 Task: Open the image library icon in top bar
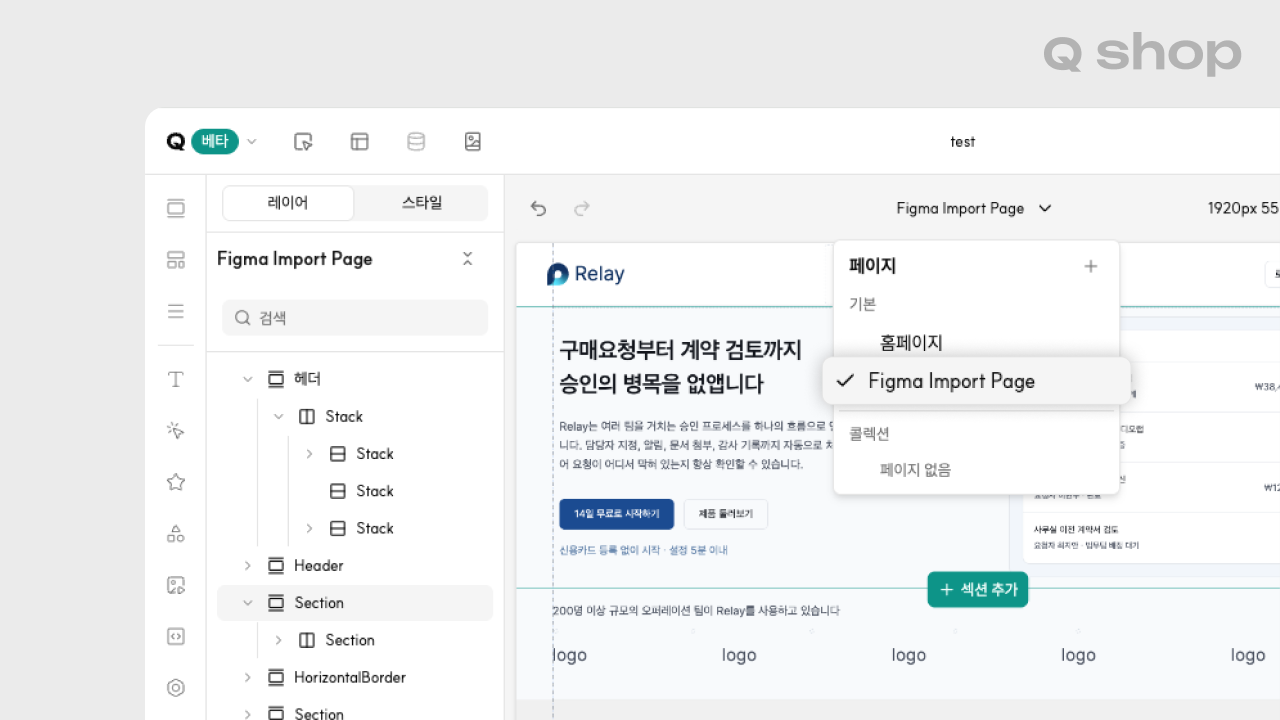(473, 142)
